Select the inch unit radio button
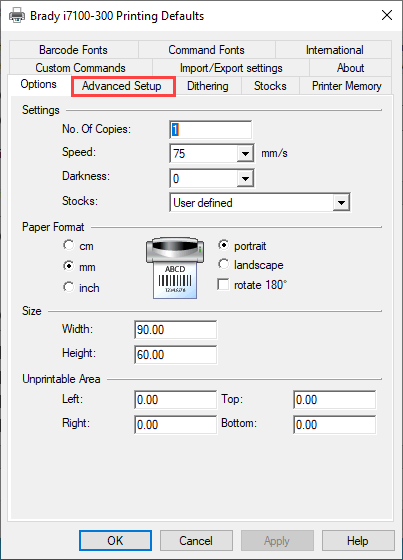The height and width of the screenshot is (560, 403). (68, 287)
